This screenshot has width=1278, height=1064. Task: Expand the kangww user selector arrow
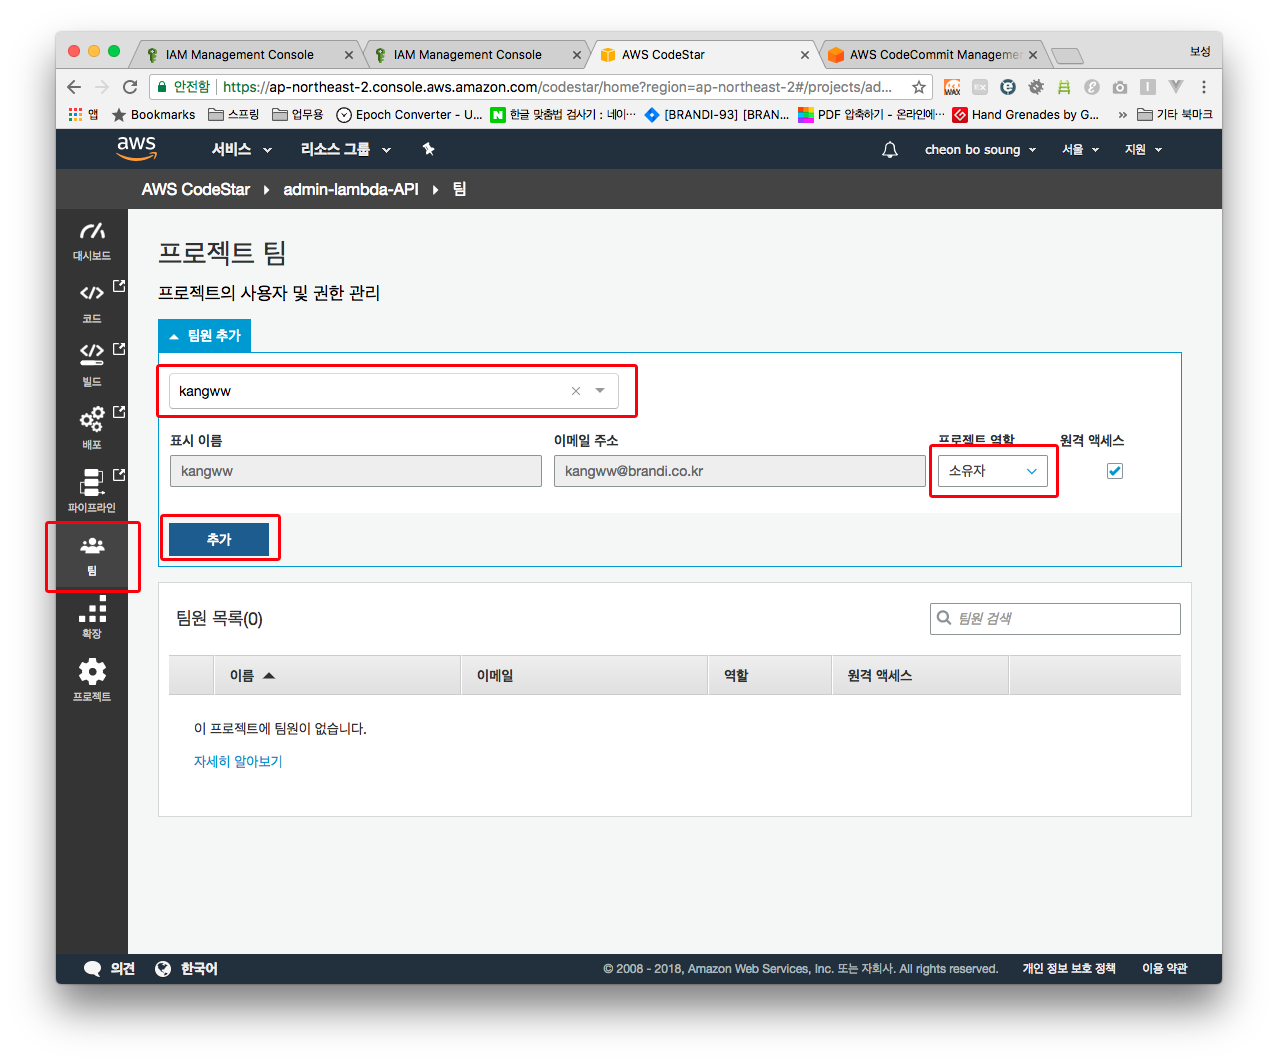[600, 391]
